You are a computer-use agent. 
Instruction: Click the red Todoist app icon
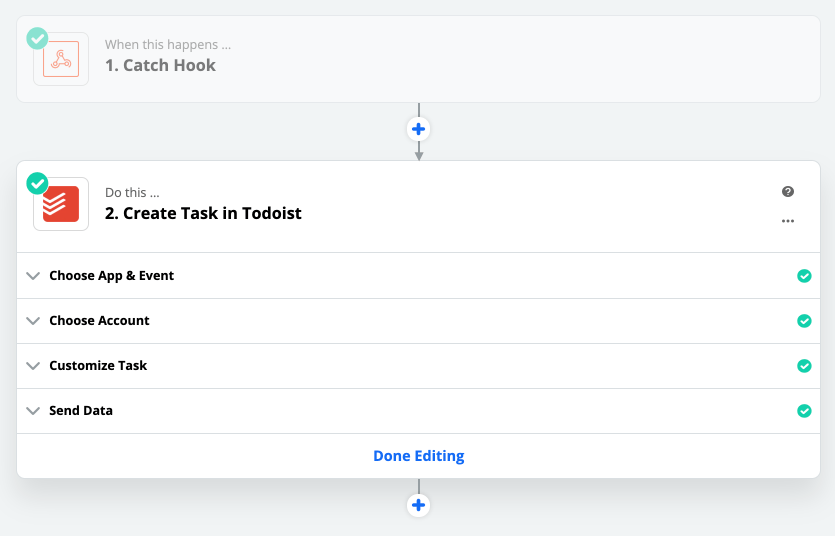61,204
